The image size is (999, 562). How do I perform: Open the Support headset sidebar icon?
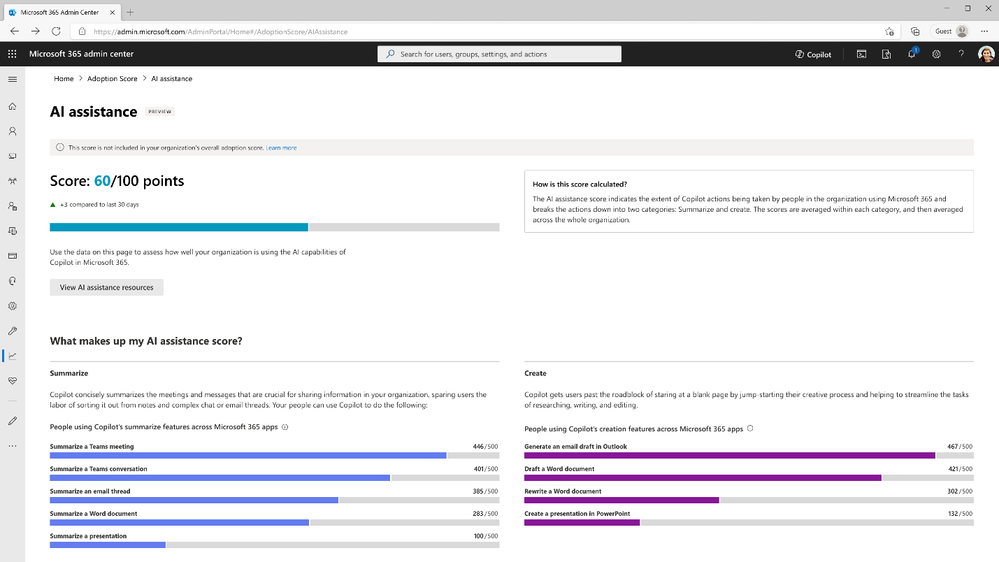pos(12,281)
